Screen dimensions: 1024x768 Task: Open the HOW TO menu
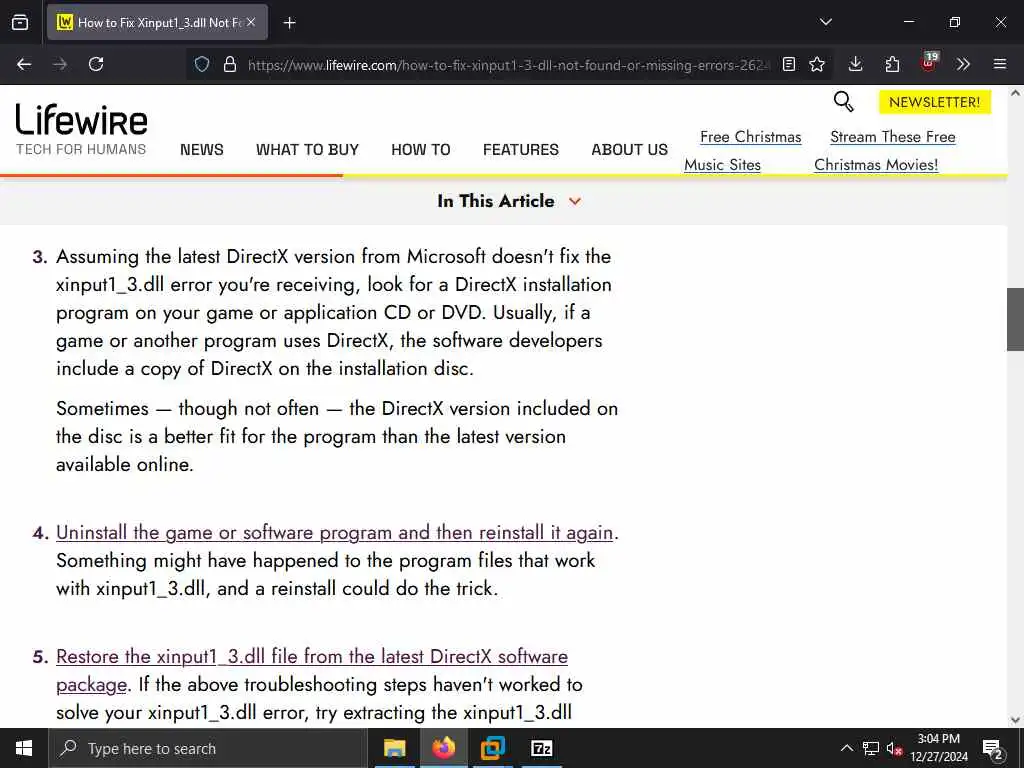click(421, 150)
